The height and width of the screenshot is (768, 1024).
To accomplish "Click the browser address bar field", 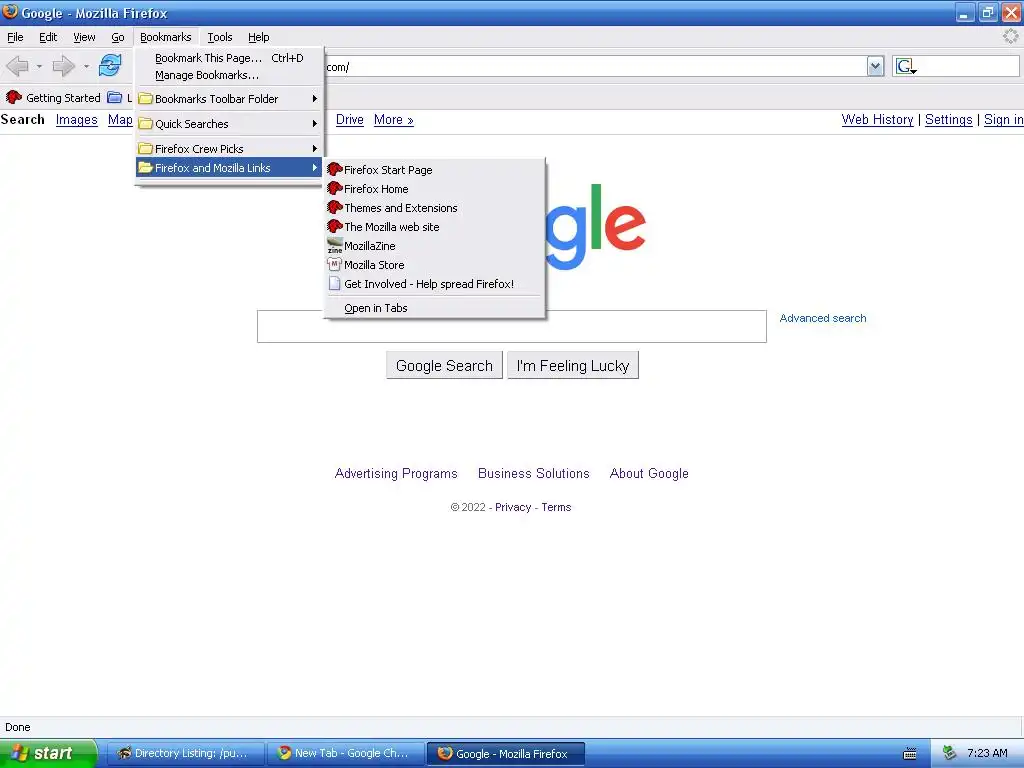I will coord(594,66).
